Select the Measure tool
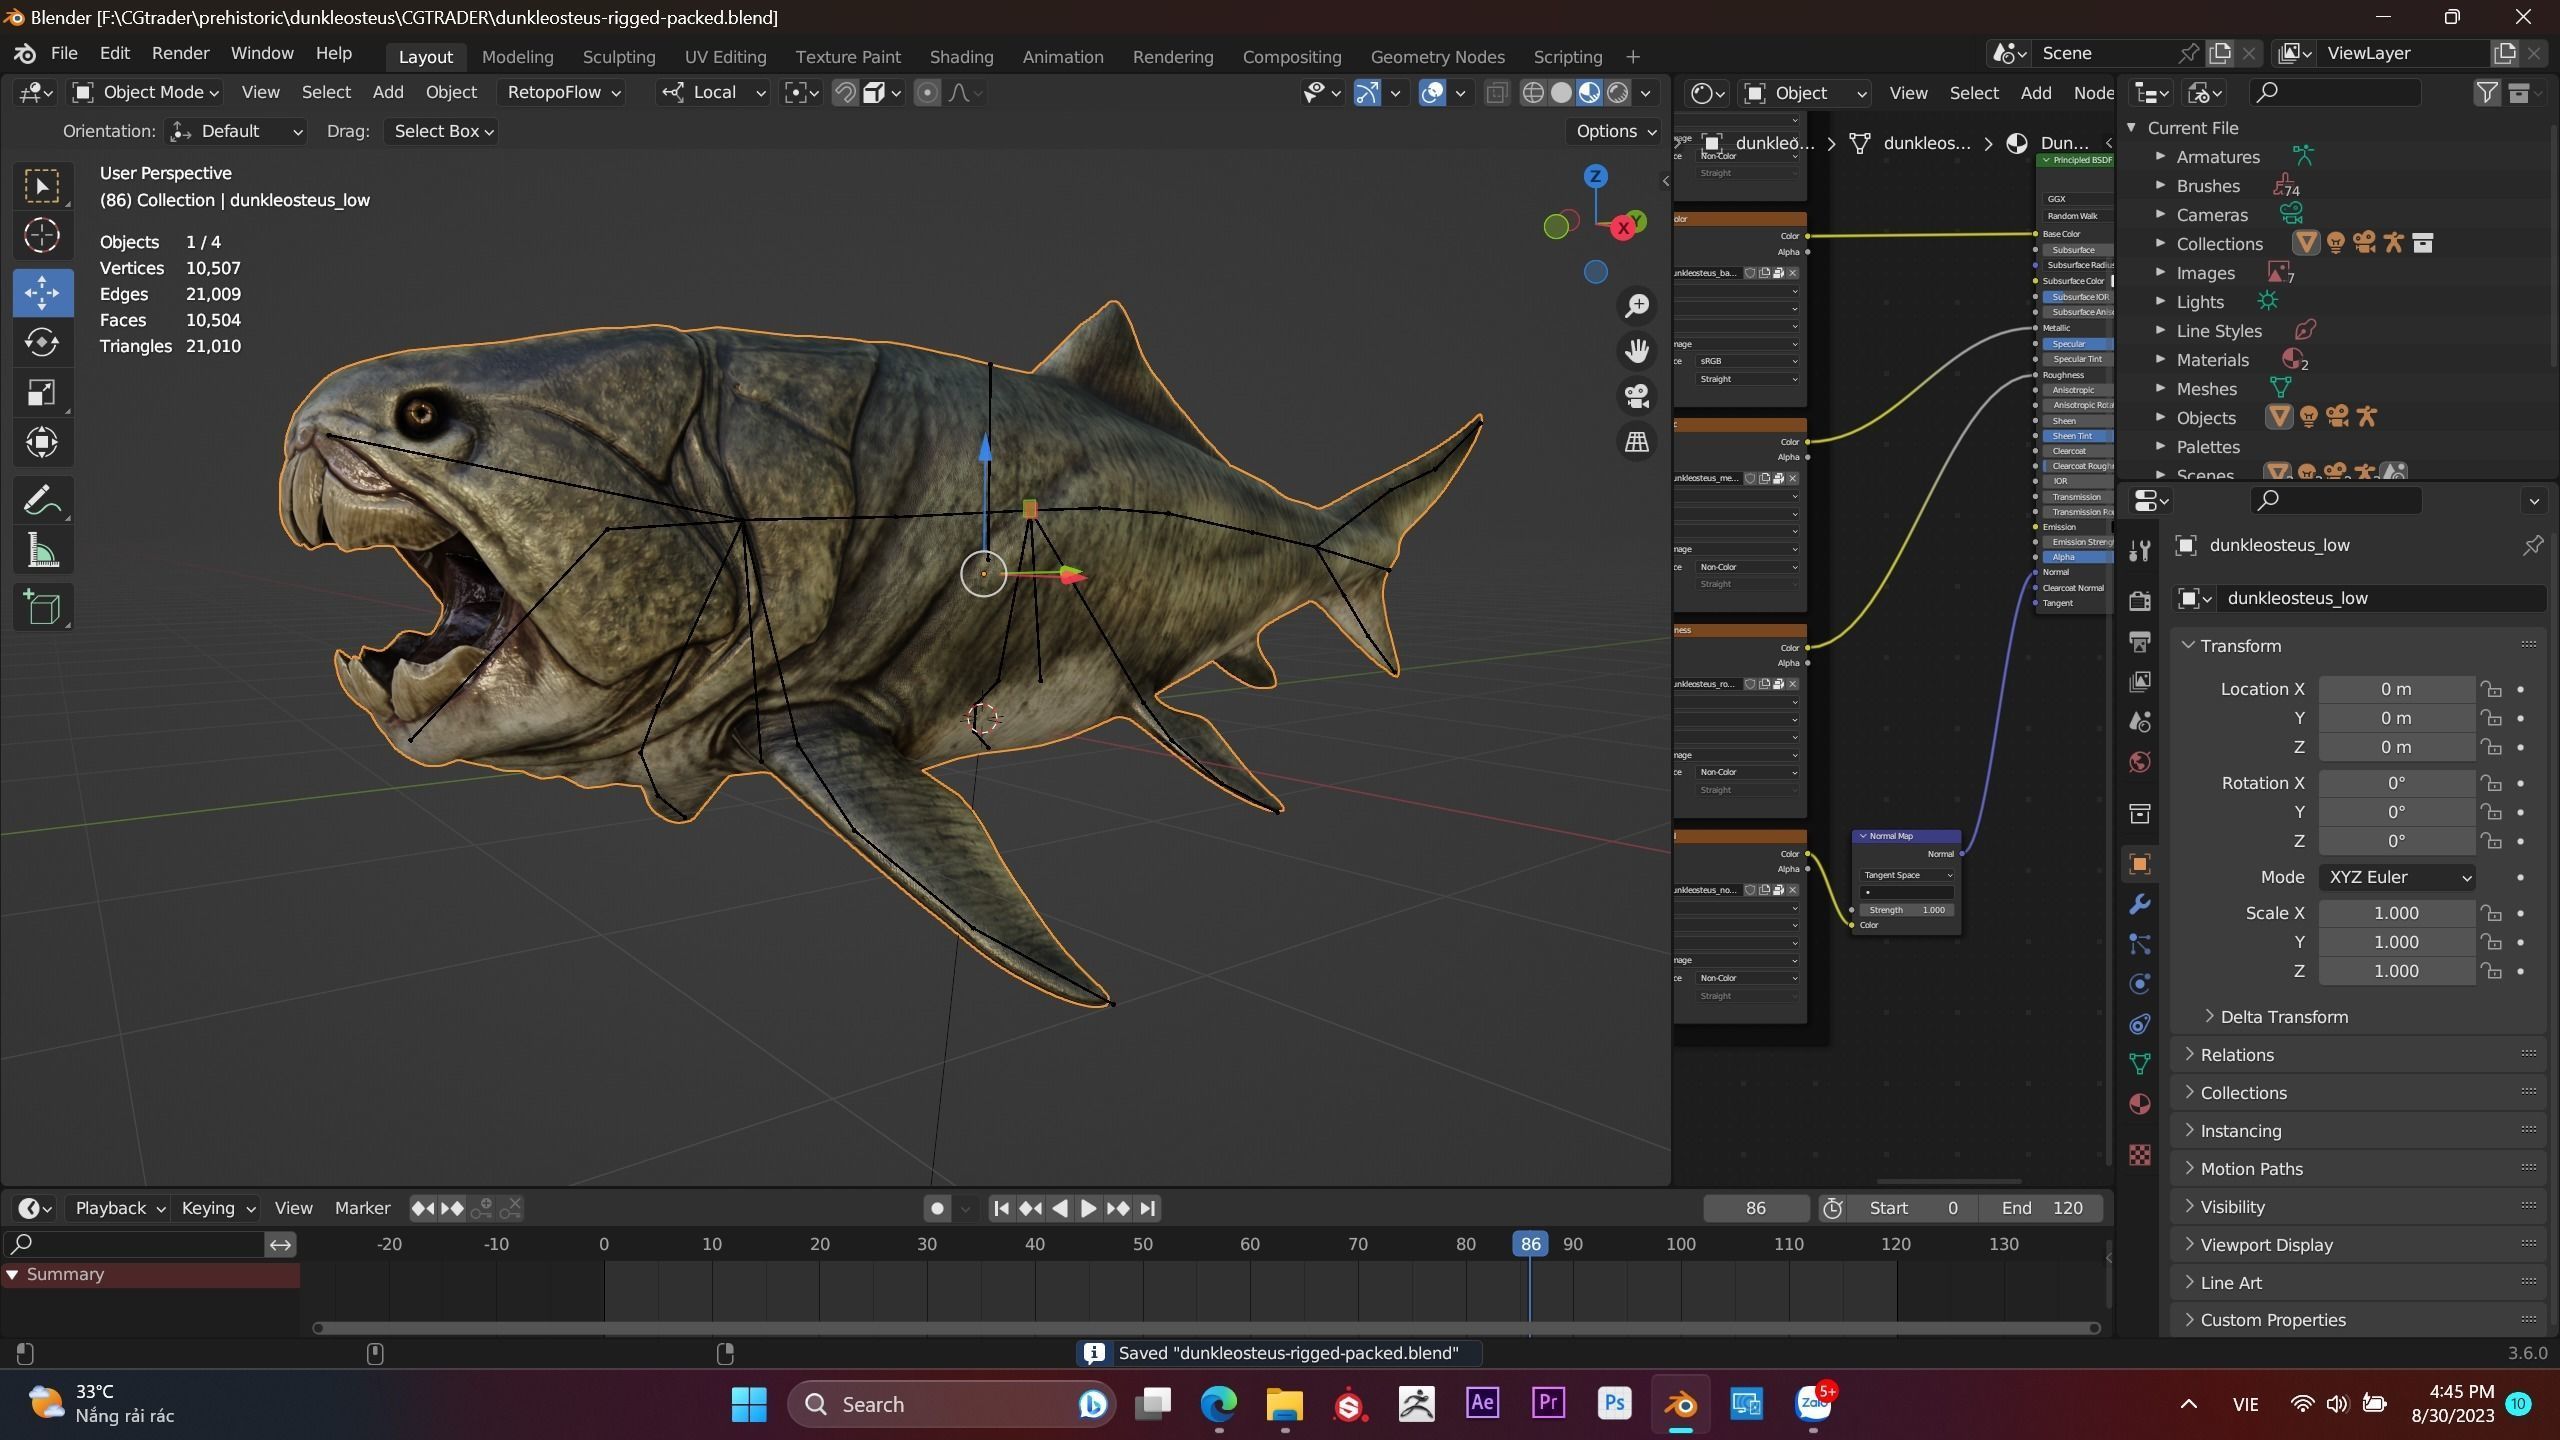The width and height of the screenshot is (2560, 1440). 42,550
